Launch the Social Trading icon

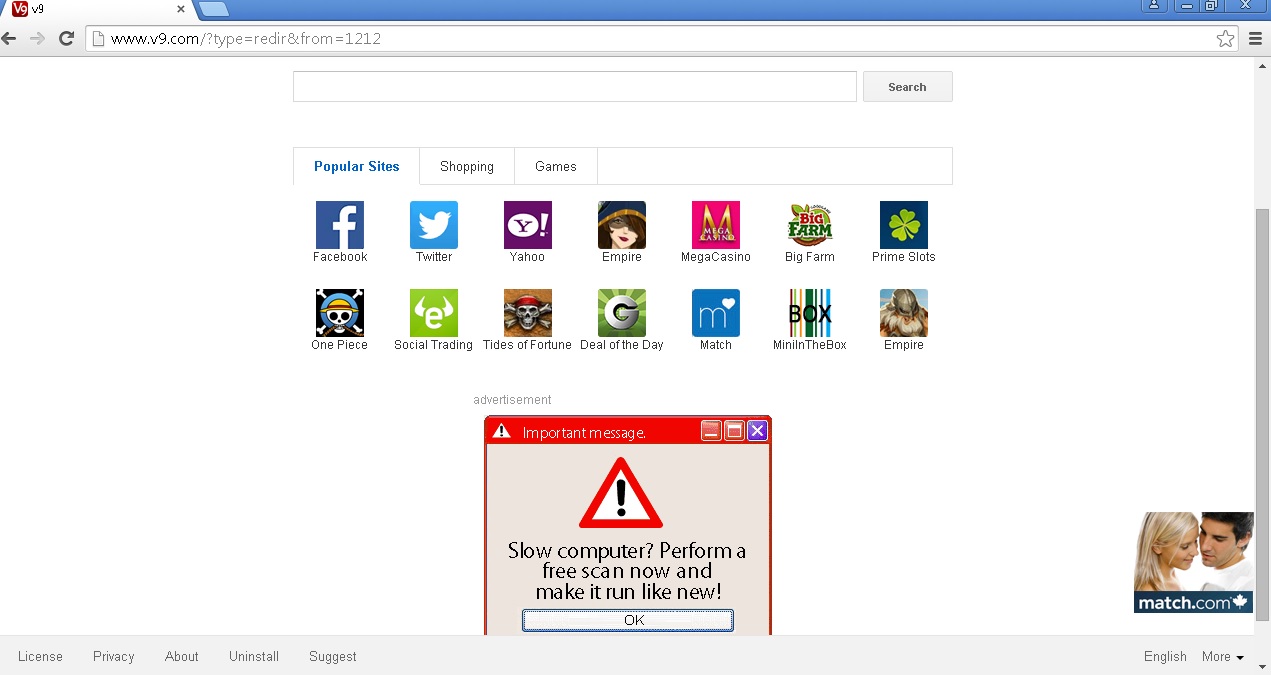(434, 313)
